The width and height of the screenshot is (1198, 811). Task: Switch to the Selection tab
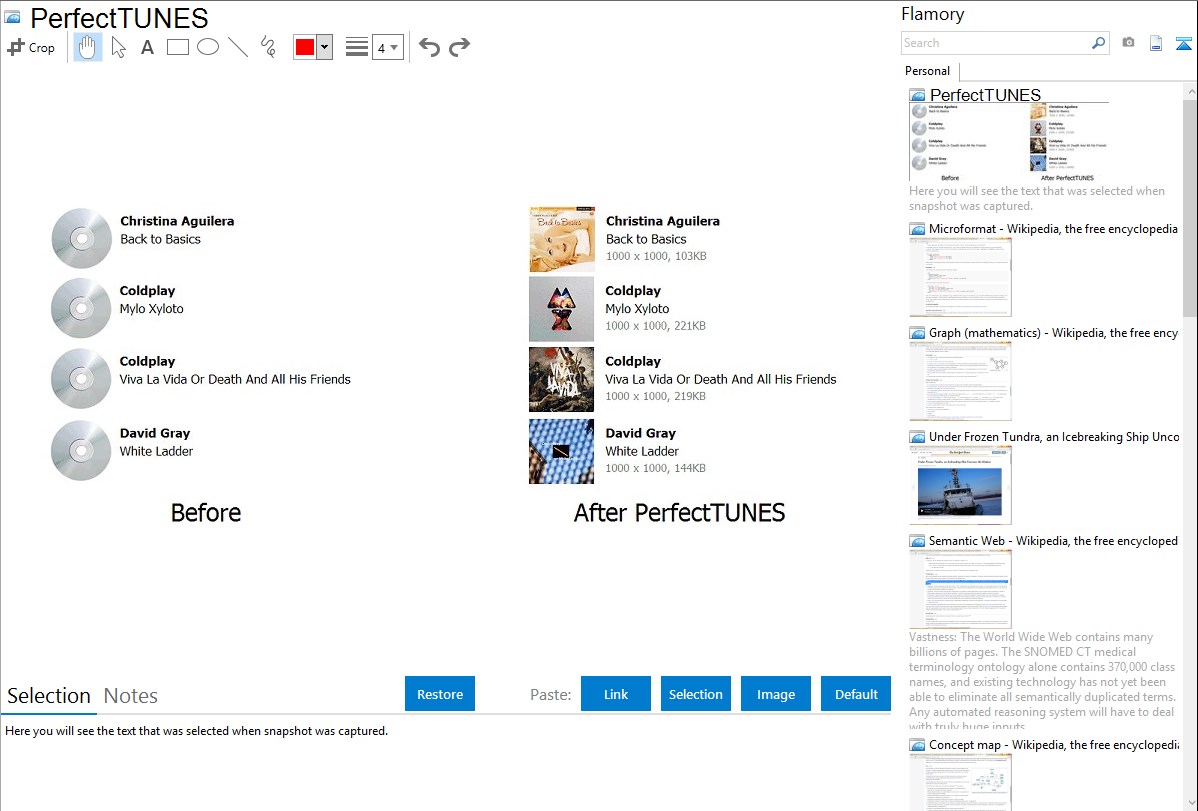(49, 696)
